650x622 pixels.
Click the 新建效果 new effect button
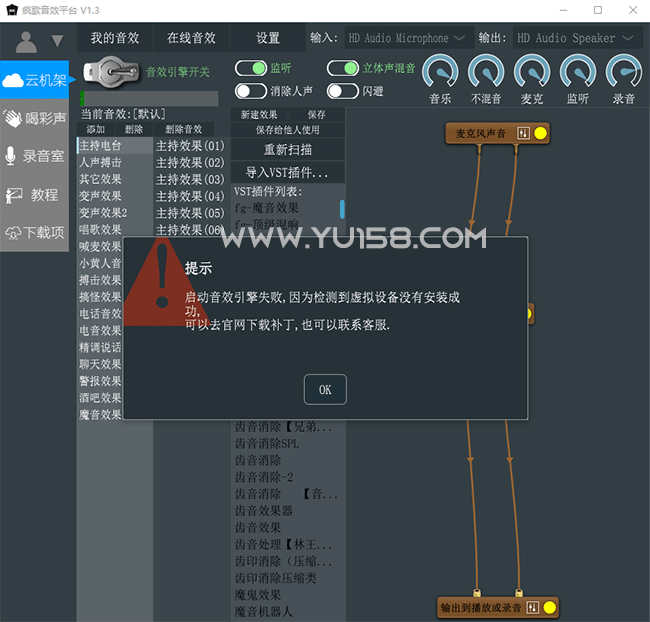pos(259,114)
